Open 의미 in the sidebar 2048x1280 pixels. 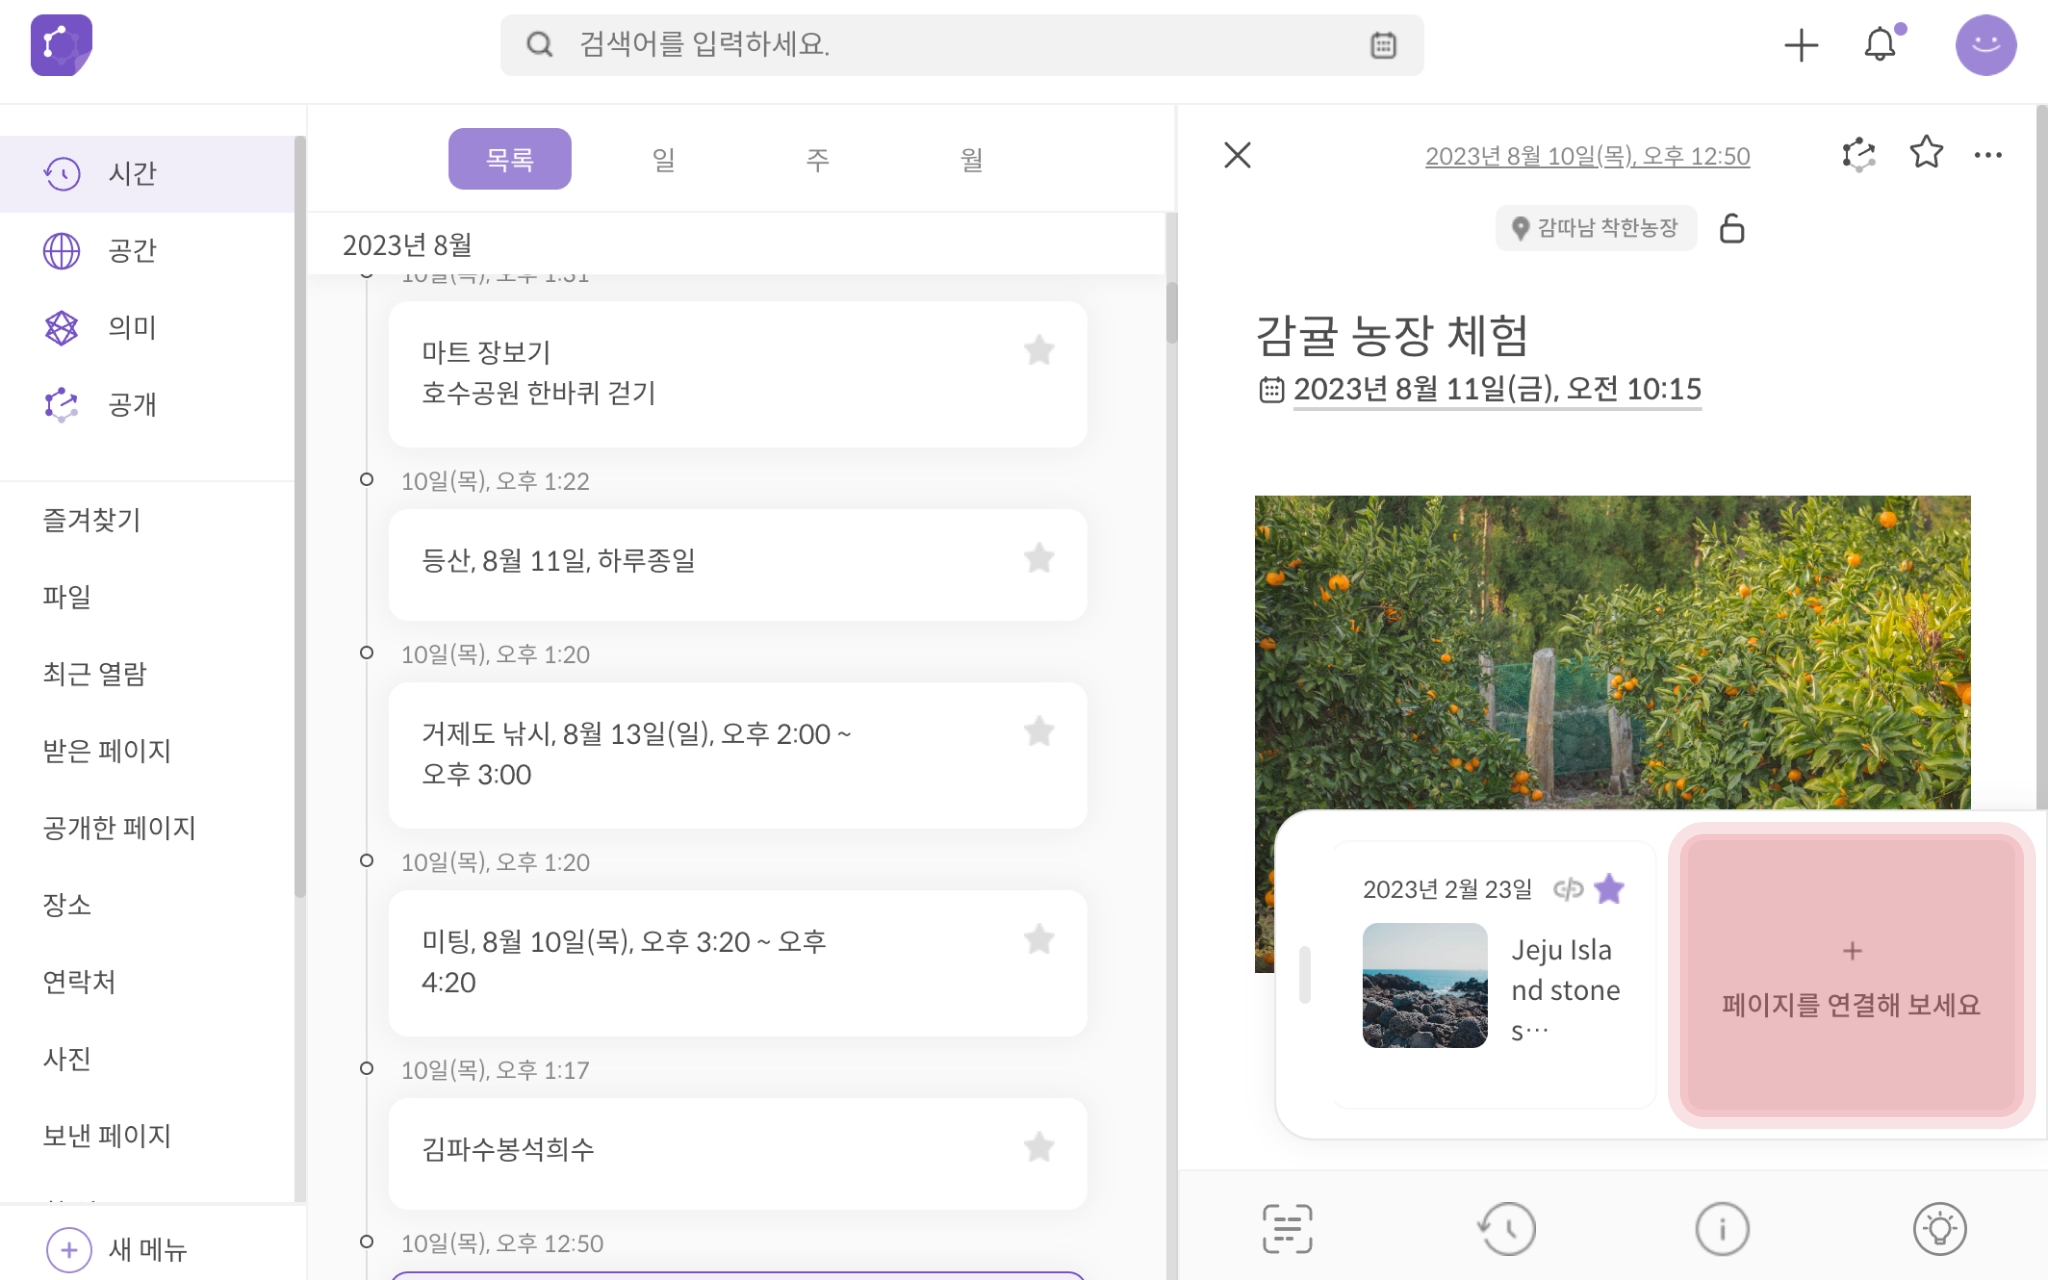[x=147, y=327]
